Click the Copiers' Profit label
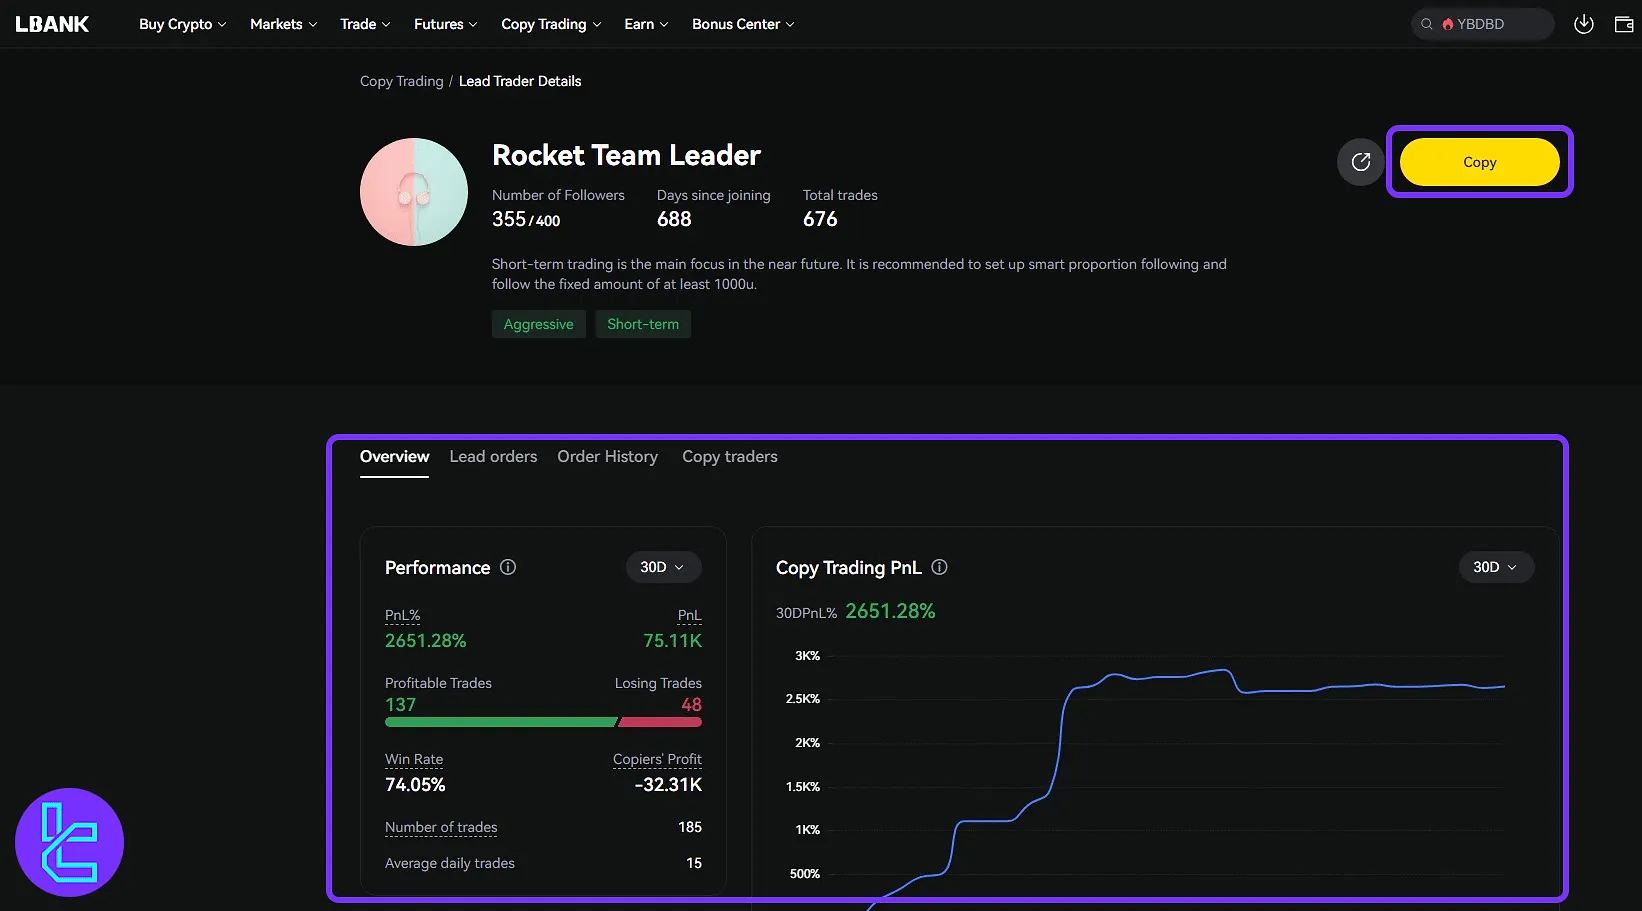This screenshot has width=1642, height=911. tap(657, 759)
